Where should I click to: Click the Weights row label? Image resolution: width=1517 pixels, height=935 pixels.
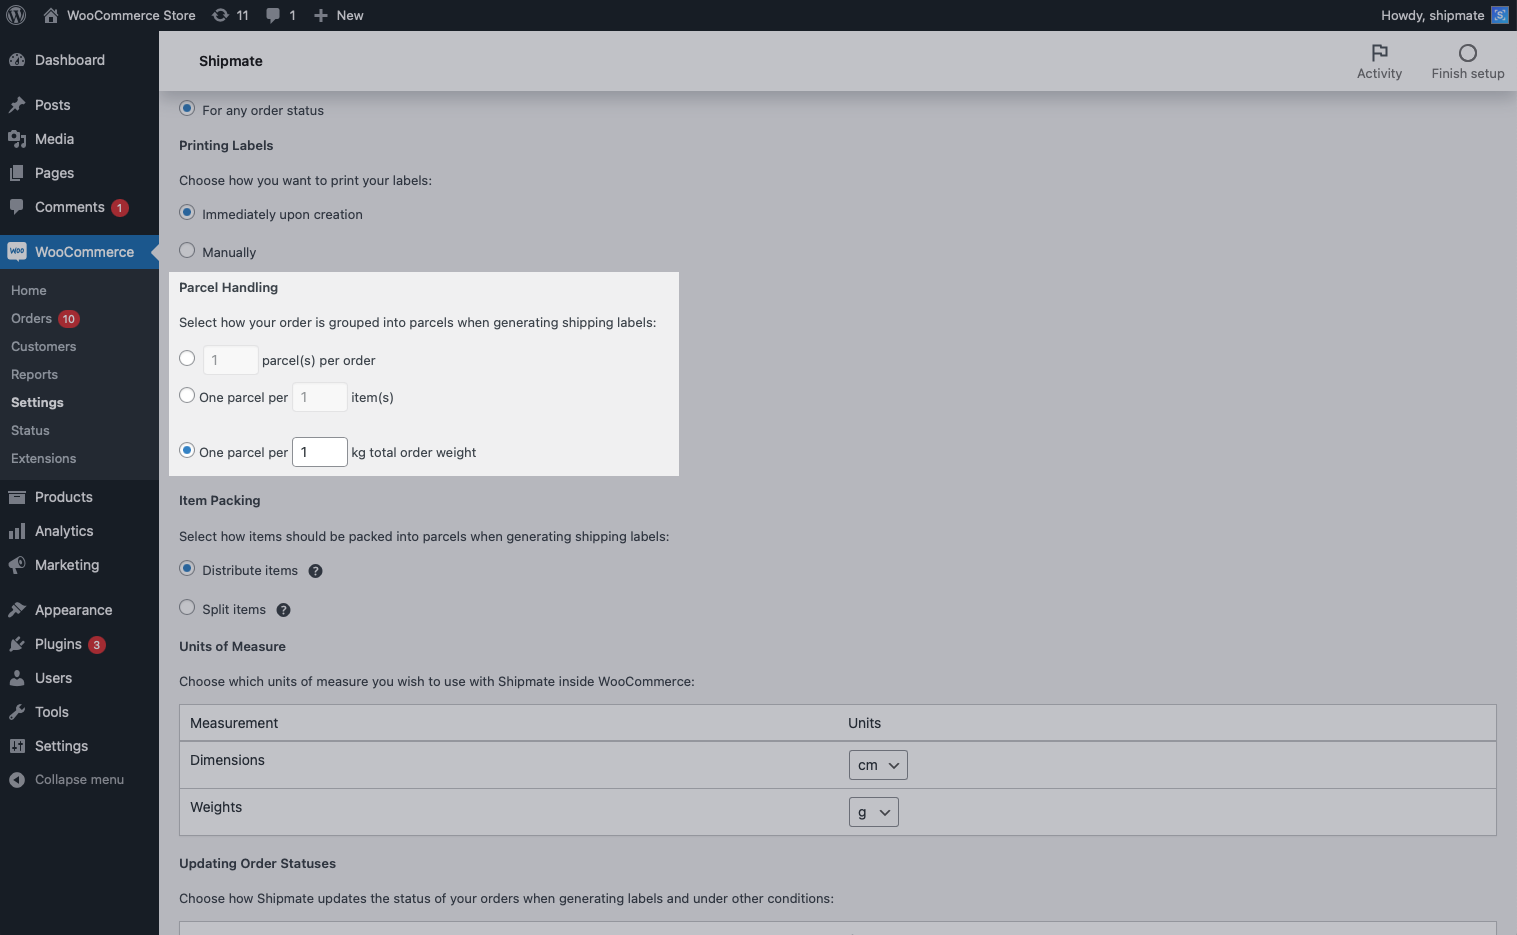(x=216, y=807)
